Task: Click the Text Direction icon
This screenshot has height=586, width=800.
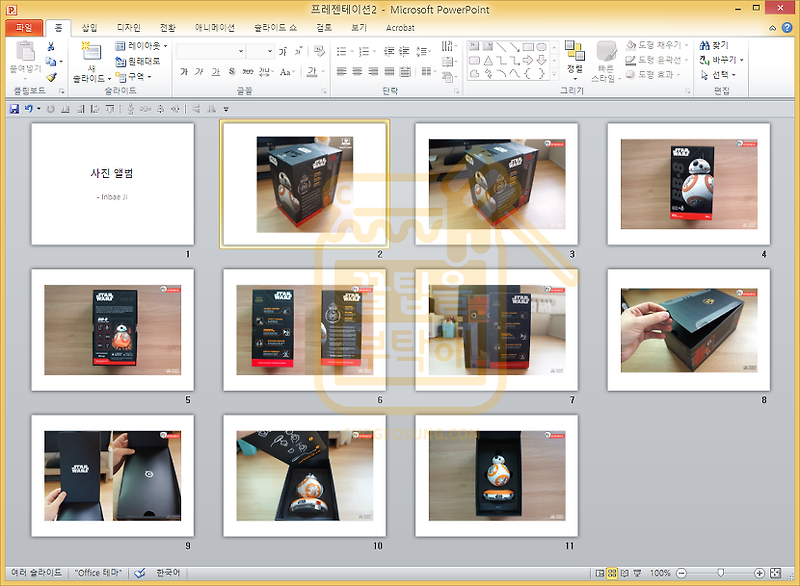Action: pos(448,46)
